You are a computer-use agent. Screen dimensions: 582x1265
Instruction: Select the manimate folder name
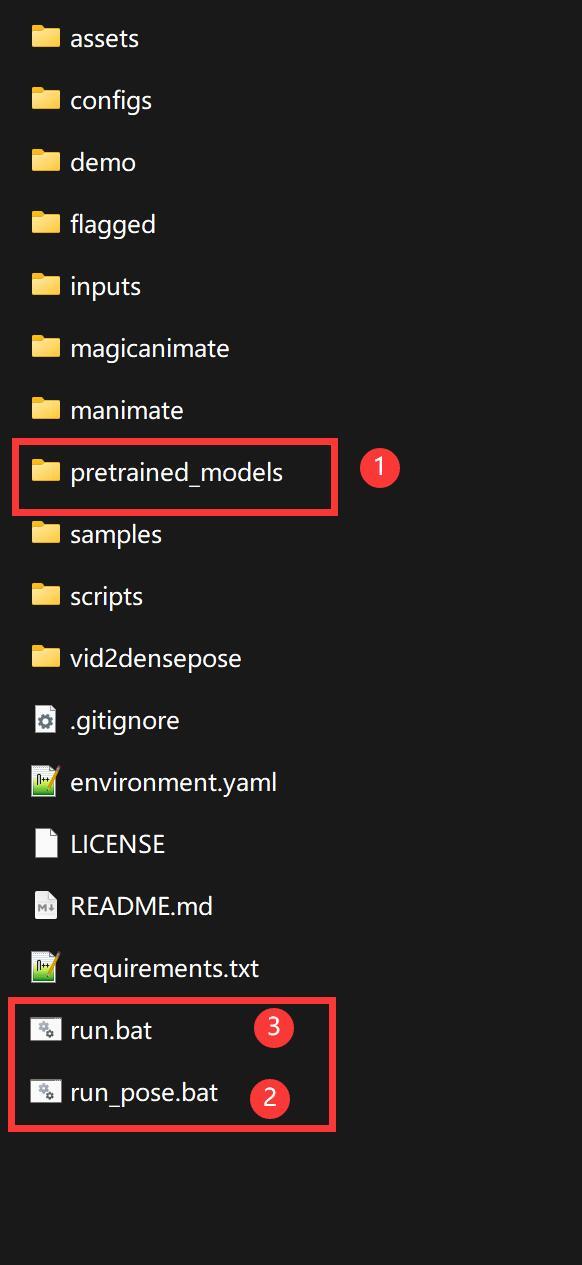click(x=127, y=410)
